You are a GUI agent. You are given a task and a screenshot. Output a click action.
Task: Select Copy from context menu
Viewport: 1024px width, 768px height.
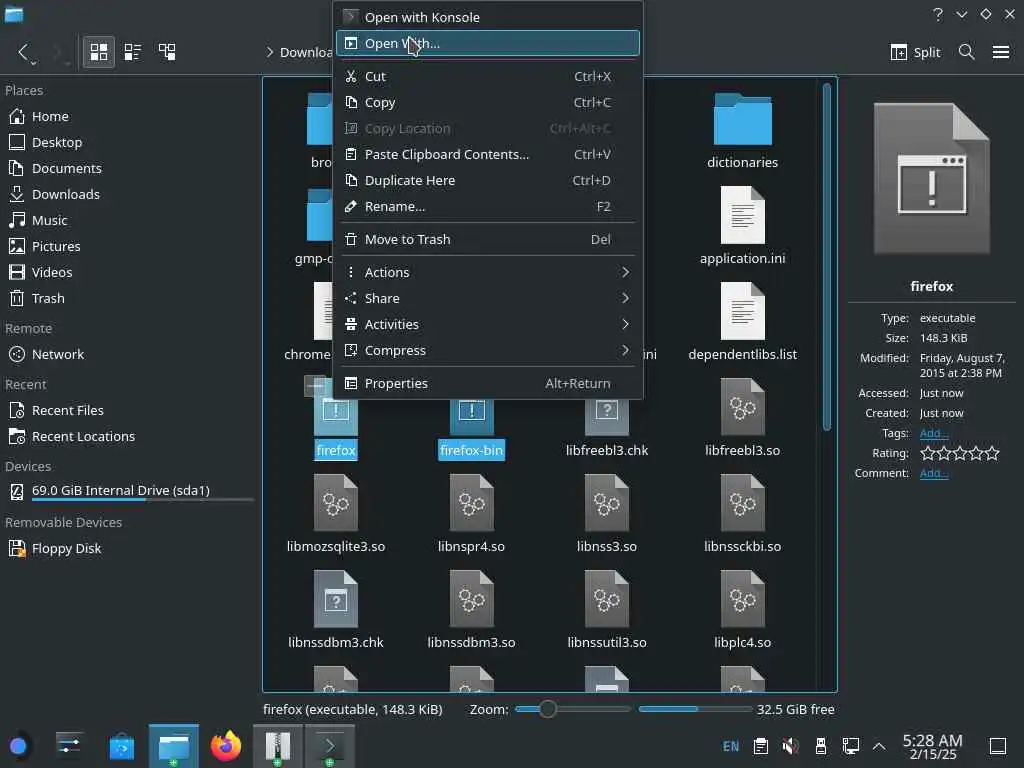click(x=487, y=103)
